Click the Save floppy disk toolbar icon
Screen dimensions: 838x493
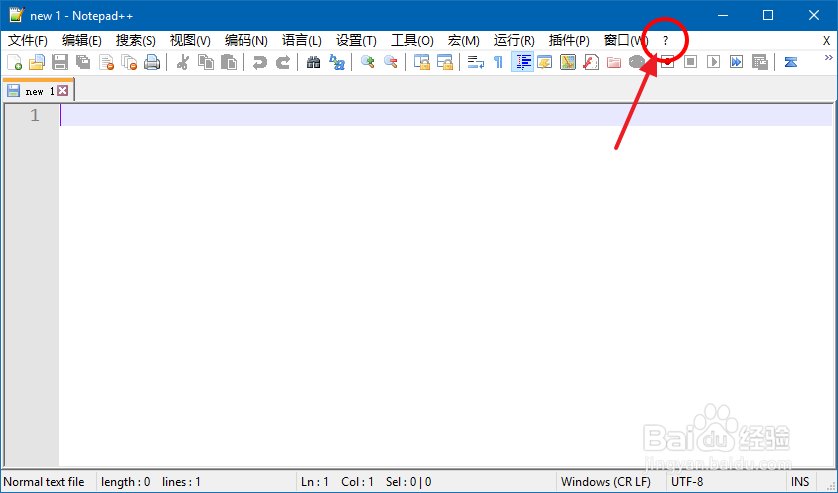pos(60,63)
